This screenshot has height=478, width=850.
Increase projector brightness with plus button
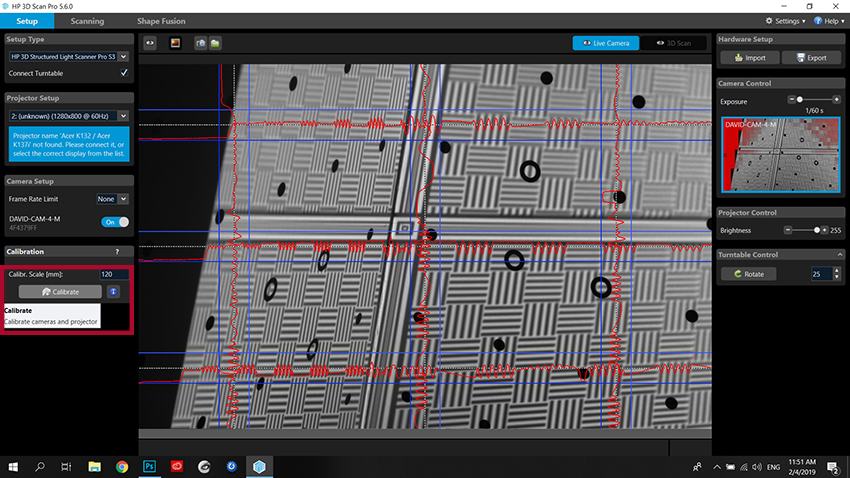coord(825,230)
